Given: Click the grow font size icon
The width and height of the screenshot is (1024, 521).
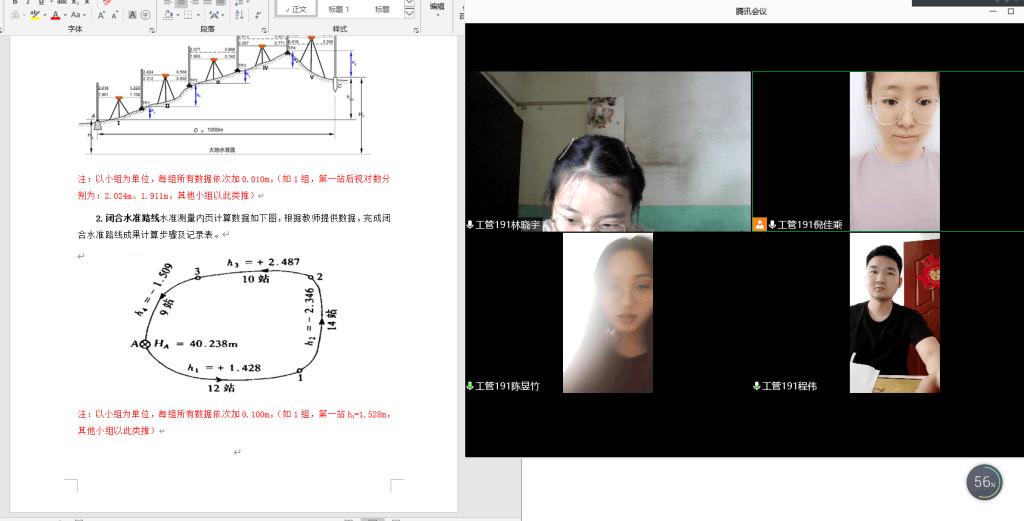Looking at the screenshot, I should tap(101, 15).
